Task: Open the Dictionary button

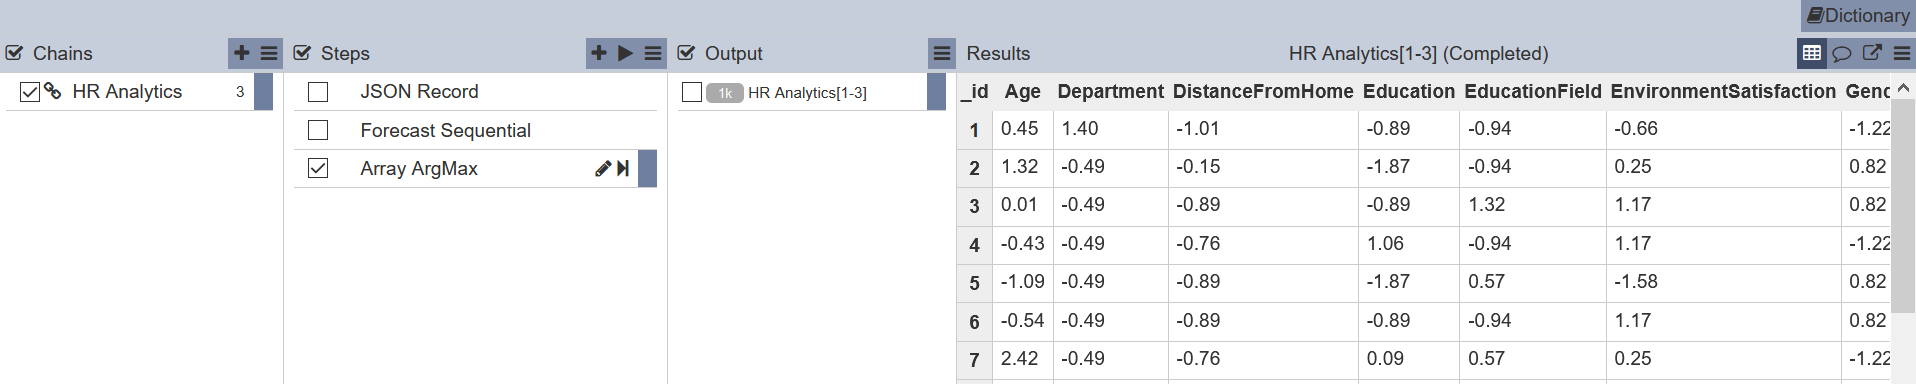Action: 1858,15
